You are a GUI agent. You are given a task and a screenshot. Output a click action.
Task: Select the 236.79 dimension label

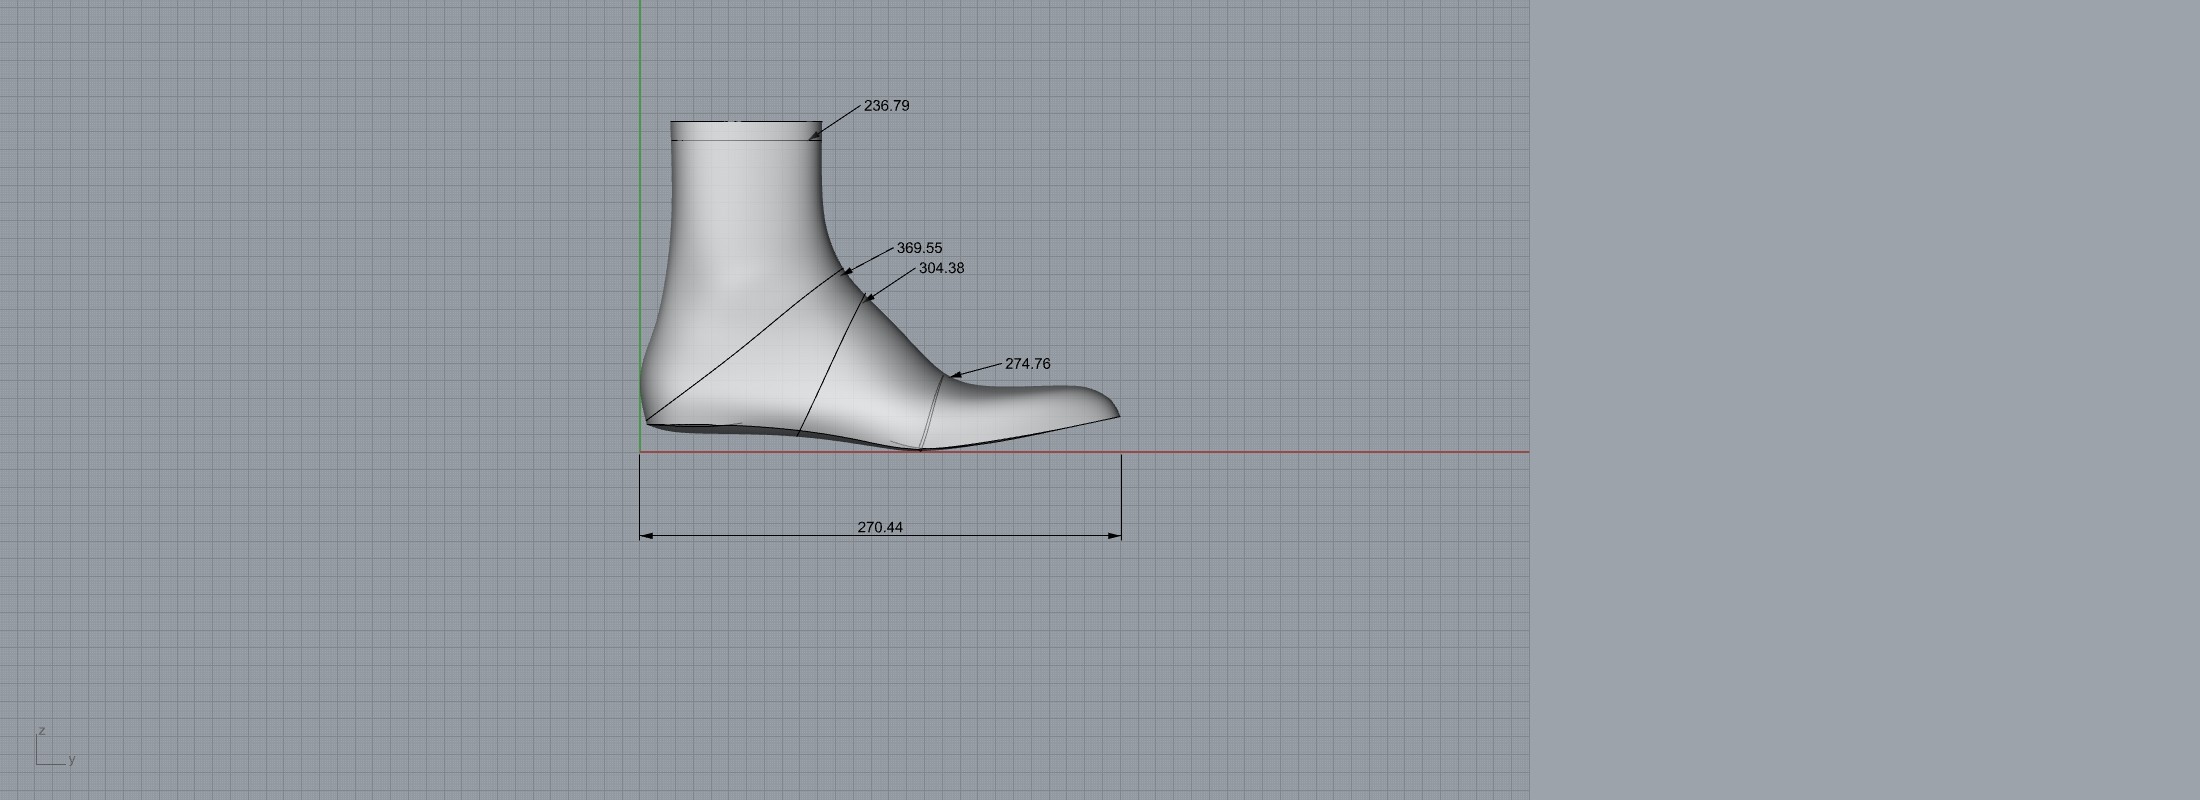[x=886, y=106]
